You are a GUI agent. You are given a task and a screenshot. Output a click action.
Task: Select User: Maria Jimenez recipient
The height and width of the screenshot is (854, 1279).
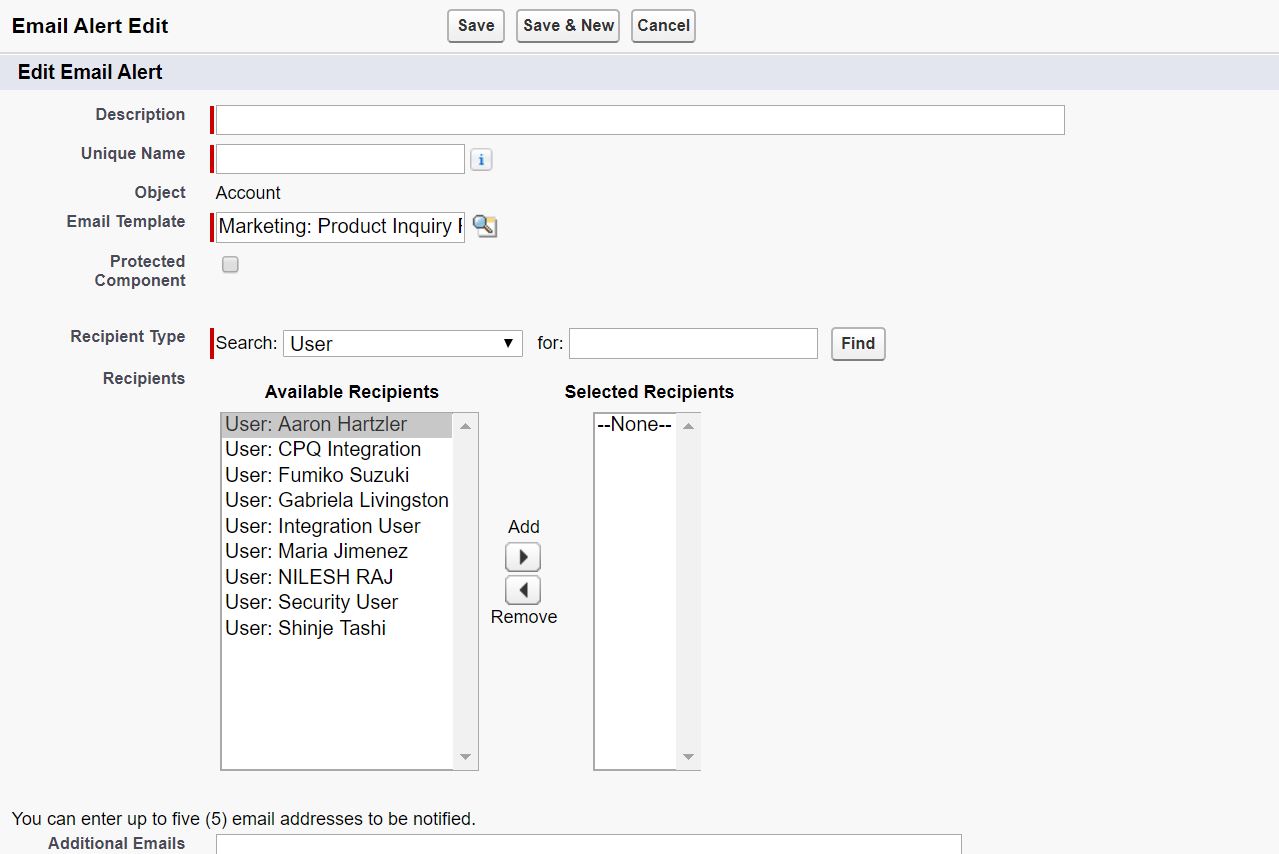coord(337,552)
